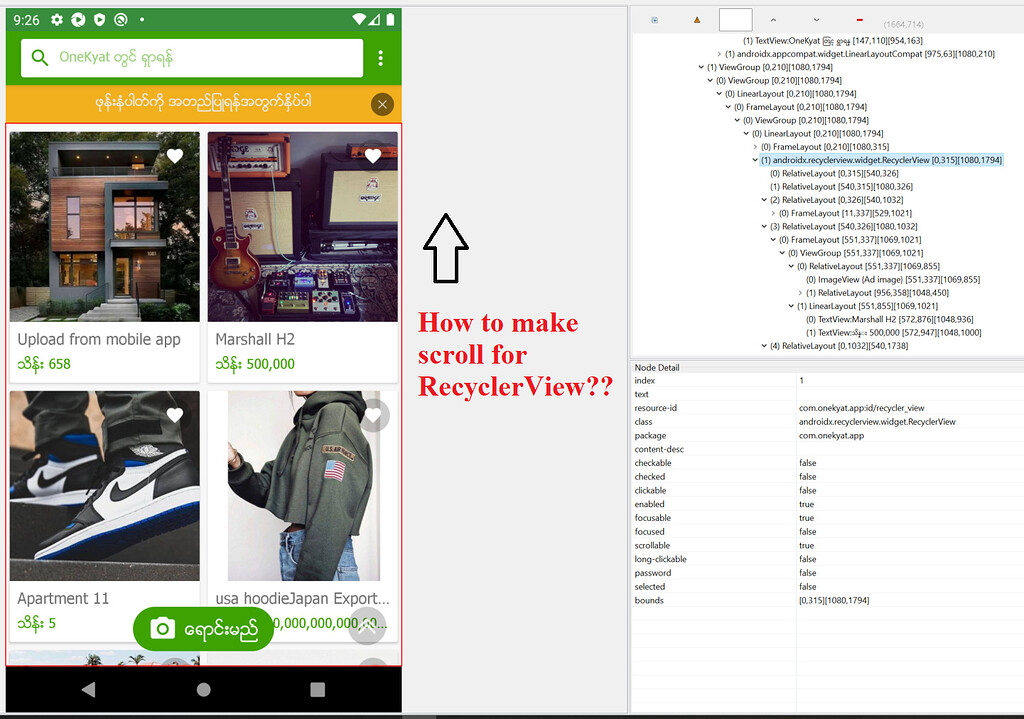Tap the gear icon in the Android status bar
This screenshot has width=1024, height=719.
pos(56,17)
